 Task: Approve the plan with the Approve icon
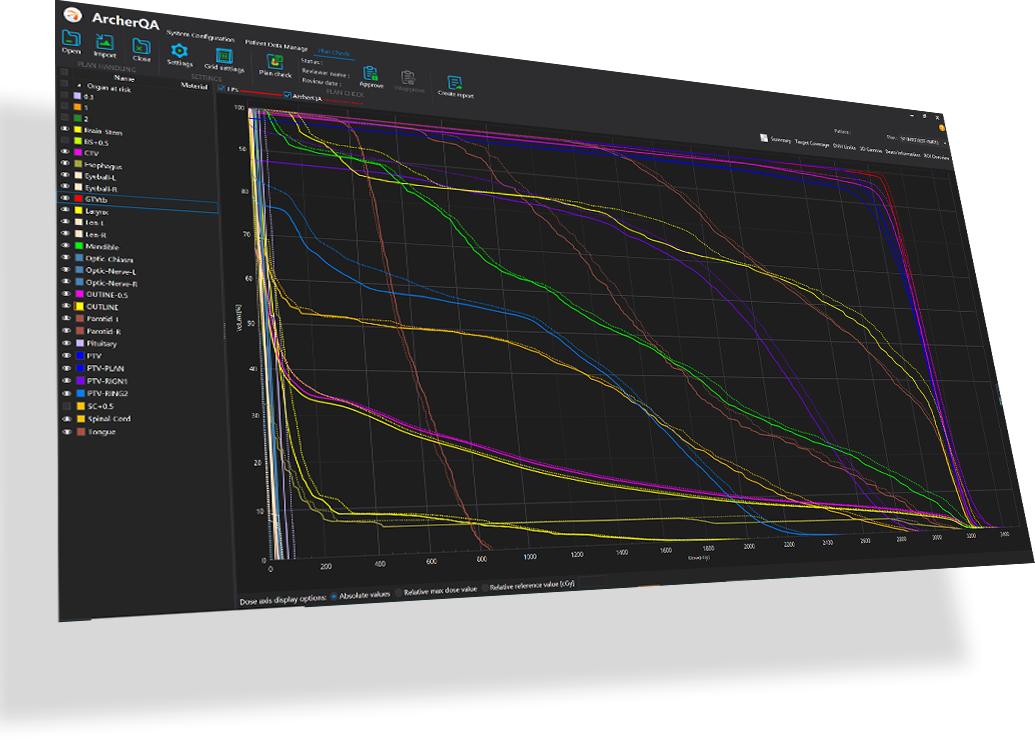click(x=371, y=73)
